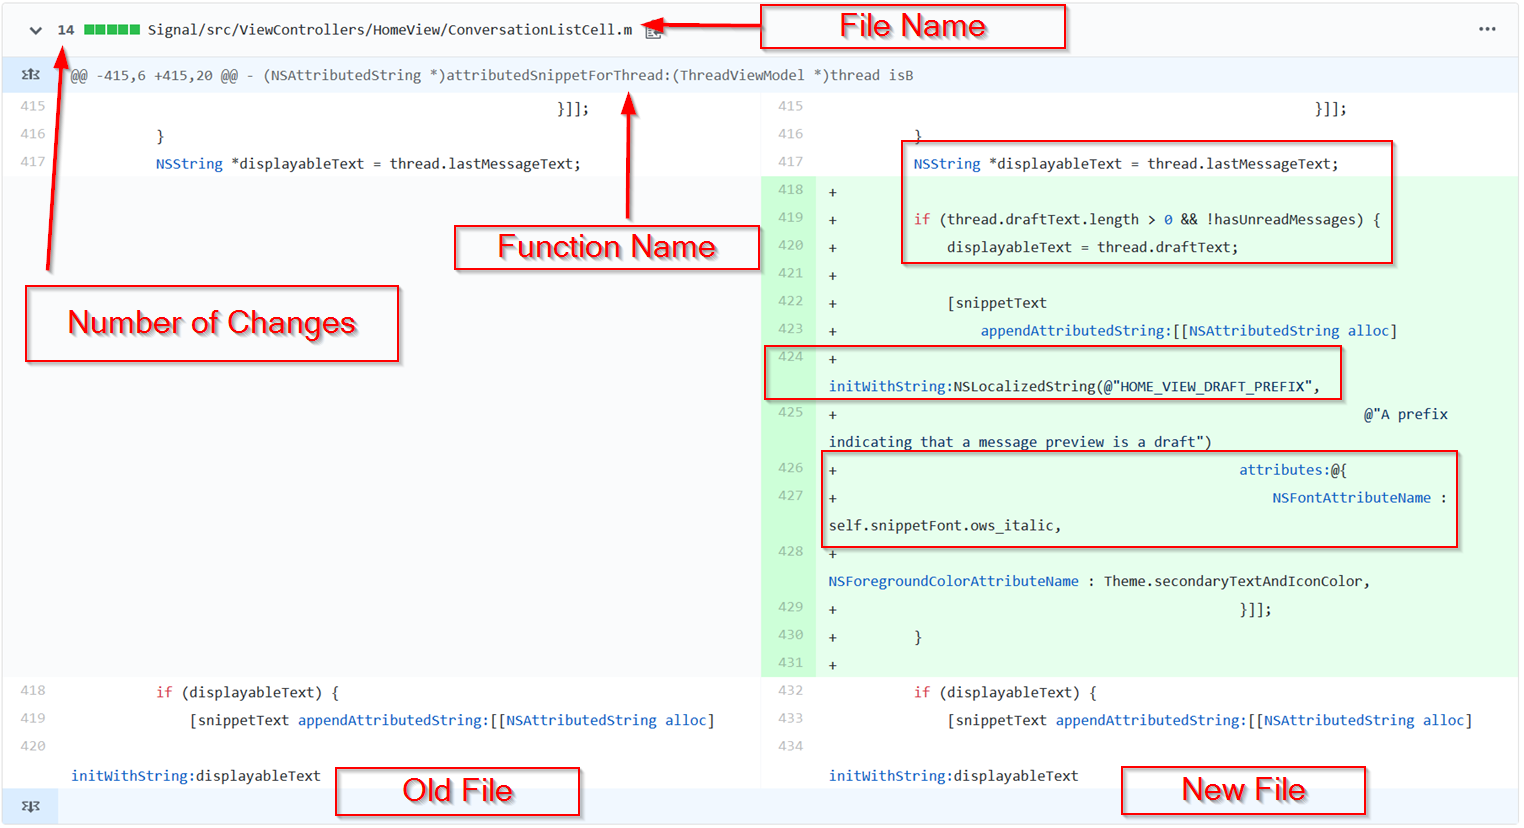Select added line number 431
This screenshot has width=1524, height=828.
(x=791, y=663)
